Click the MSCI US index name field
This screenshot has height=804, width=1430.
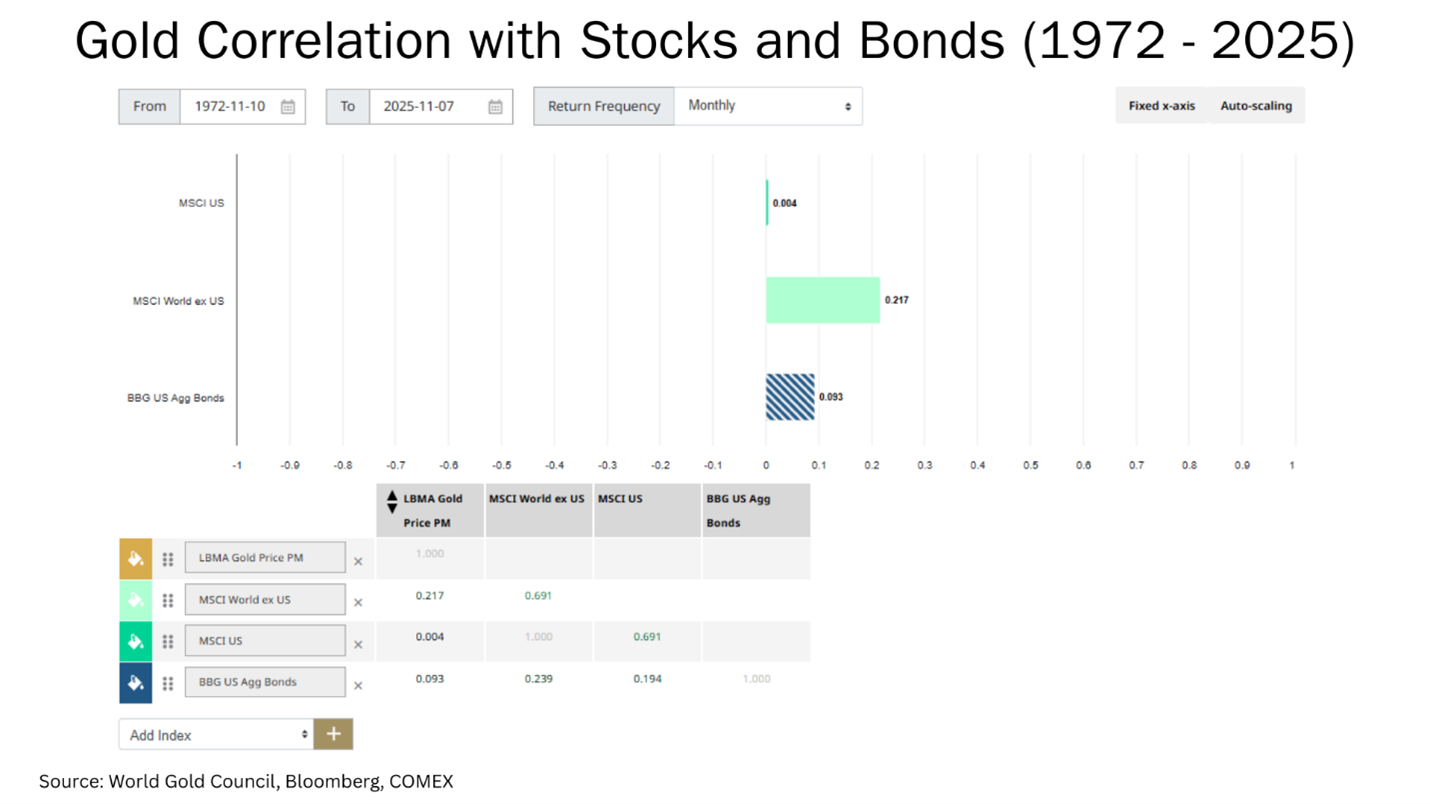265,641
